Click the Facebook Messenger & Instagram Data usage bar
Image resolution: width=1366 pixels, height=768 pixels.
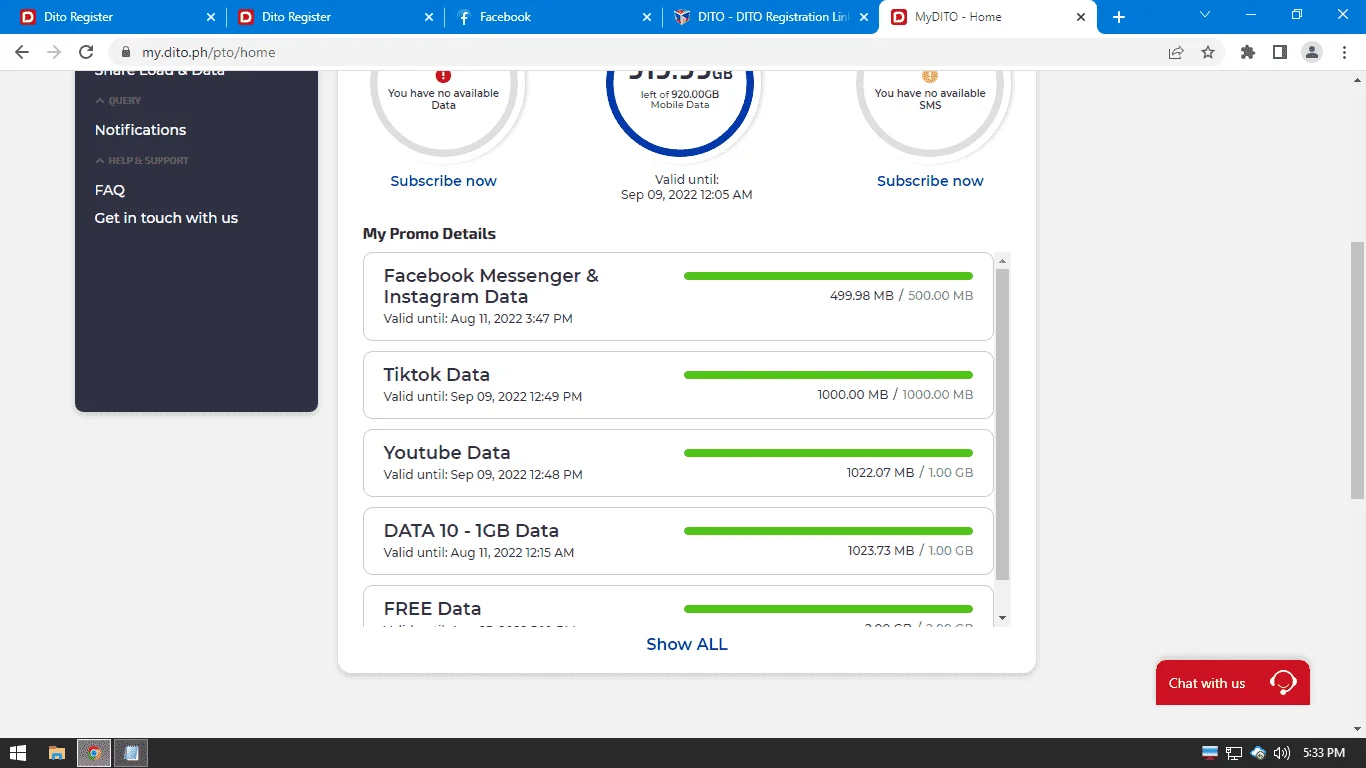pos(828,276)
